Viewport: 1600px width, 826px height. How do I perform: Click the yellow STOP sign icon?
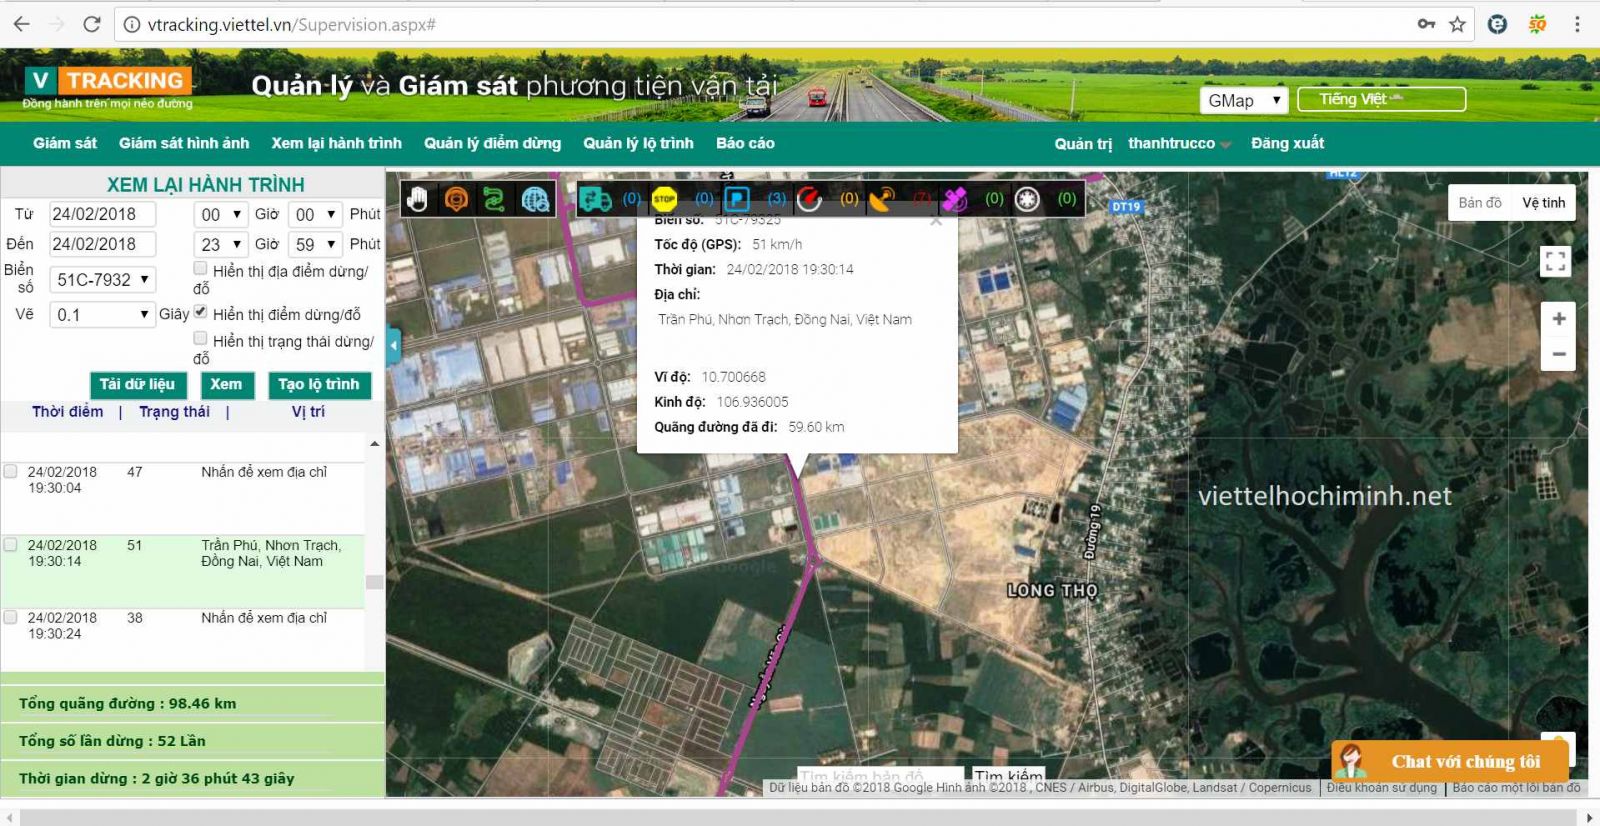(664, 199)
